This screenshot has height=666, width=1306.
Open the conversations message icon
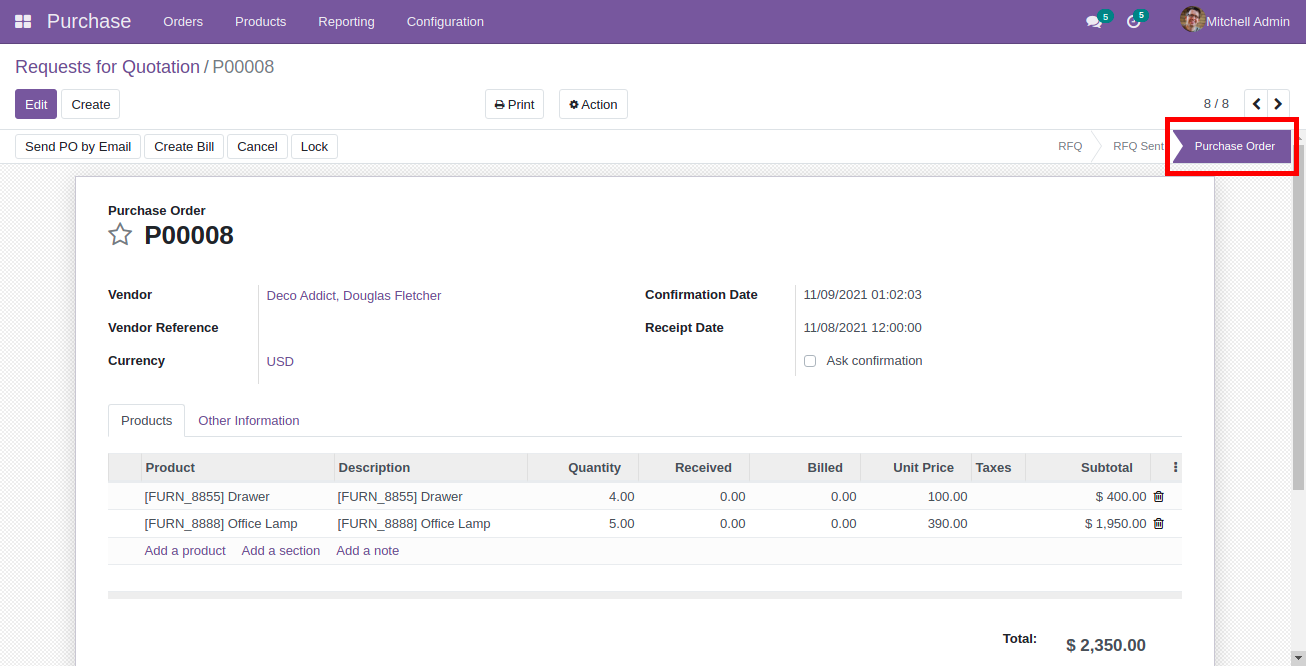(x=1094, y=21)
